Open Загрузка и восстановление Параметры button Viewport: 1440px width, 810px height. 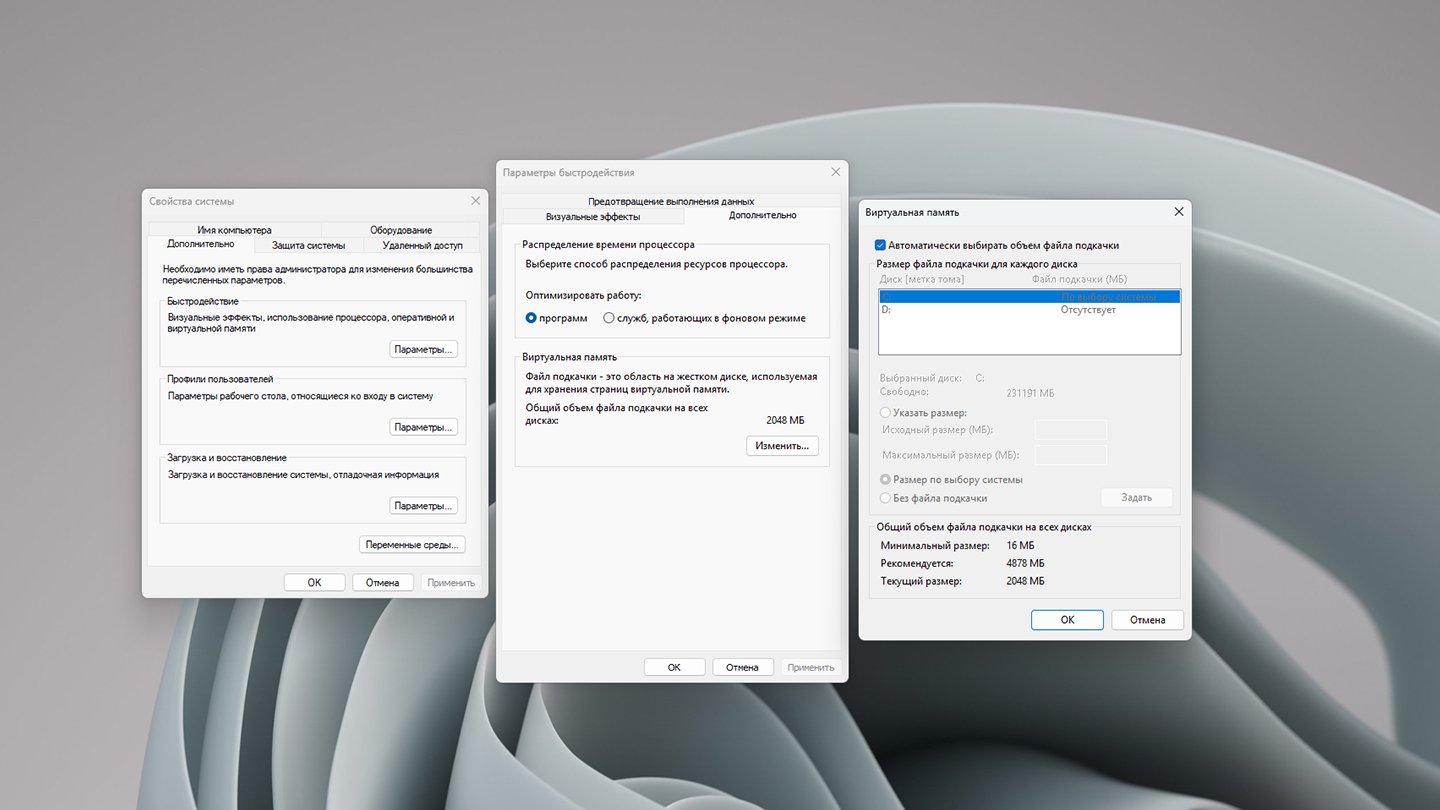point(423,506)
